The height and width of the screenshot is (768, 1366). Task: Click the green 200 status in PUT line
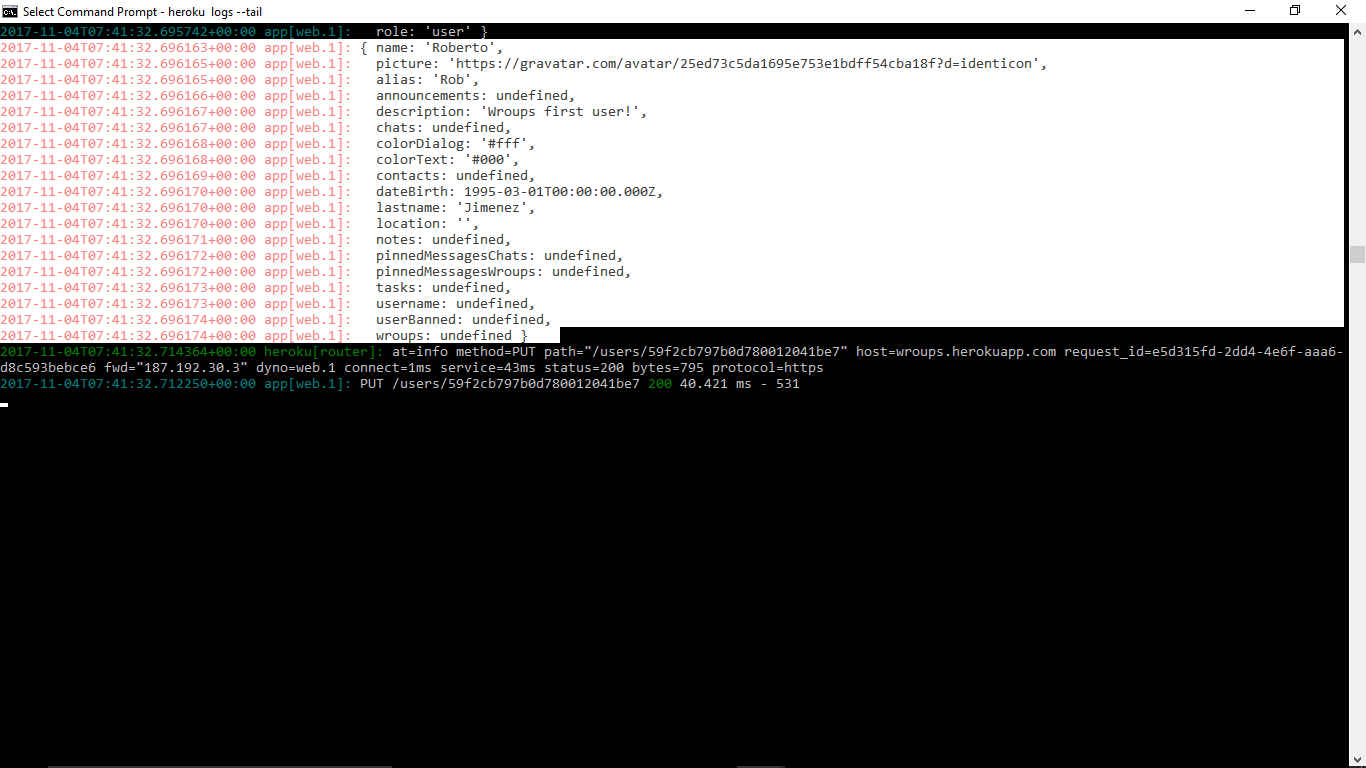(659, 384)
